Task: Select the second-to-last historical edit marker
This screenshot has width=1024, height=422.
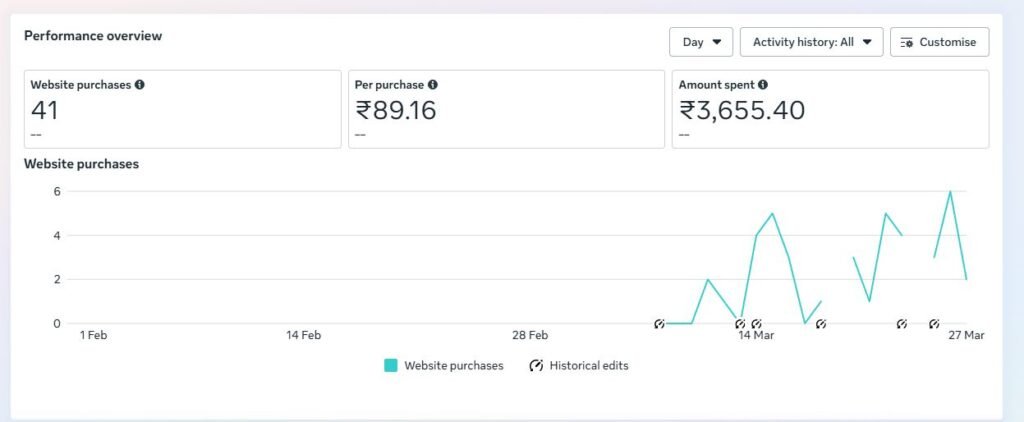Action: tap(902, 324)
